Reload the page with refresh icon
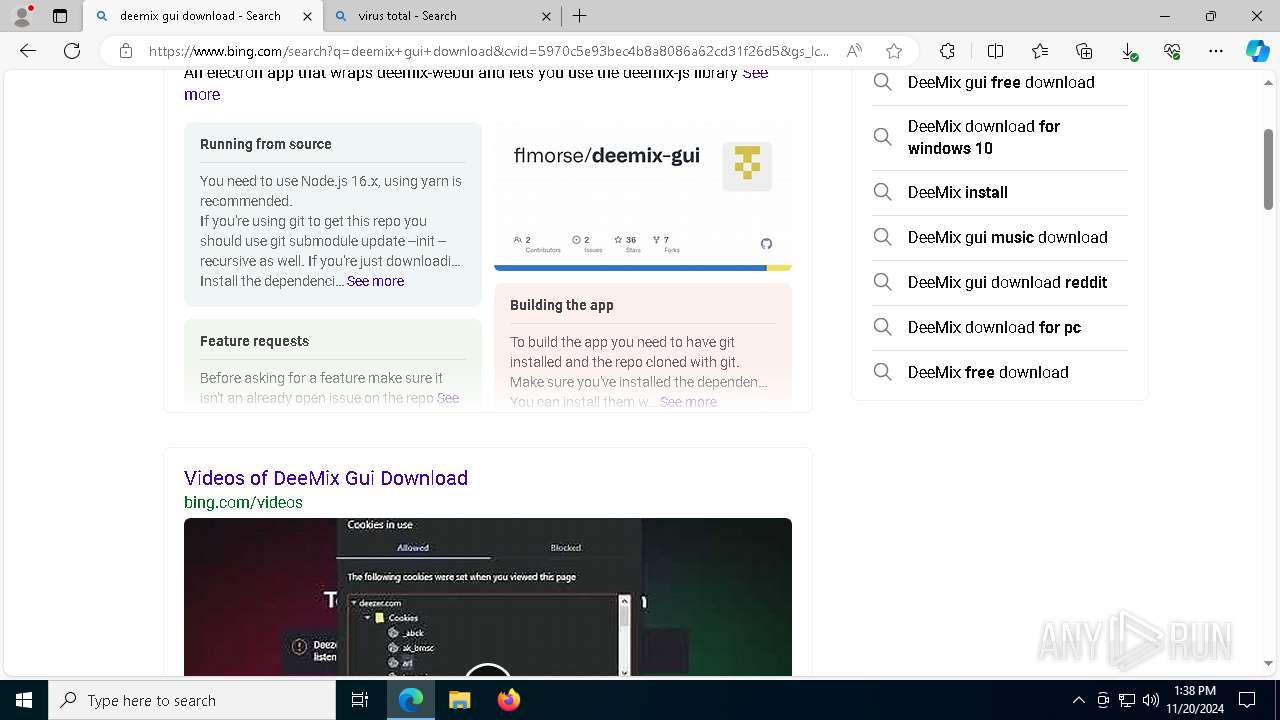 (x=72, y=51)
